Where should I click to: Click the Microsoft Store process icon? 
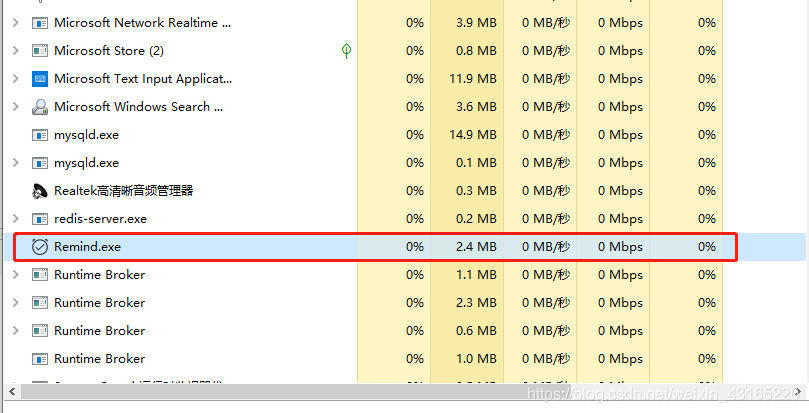pyautogui.click(x=40, y=51)
